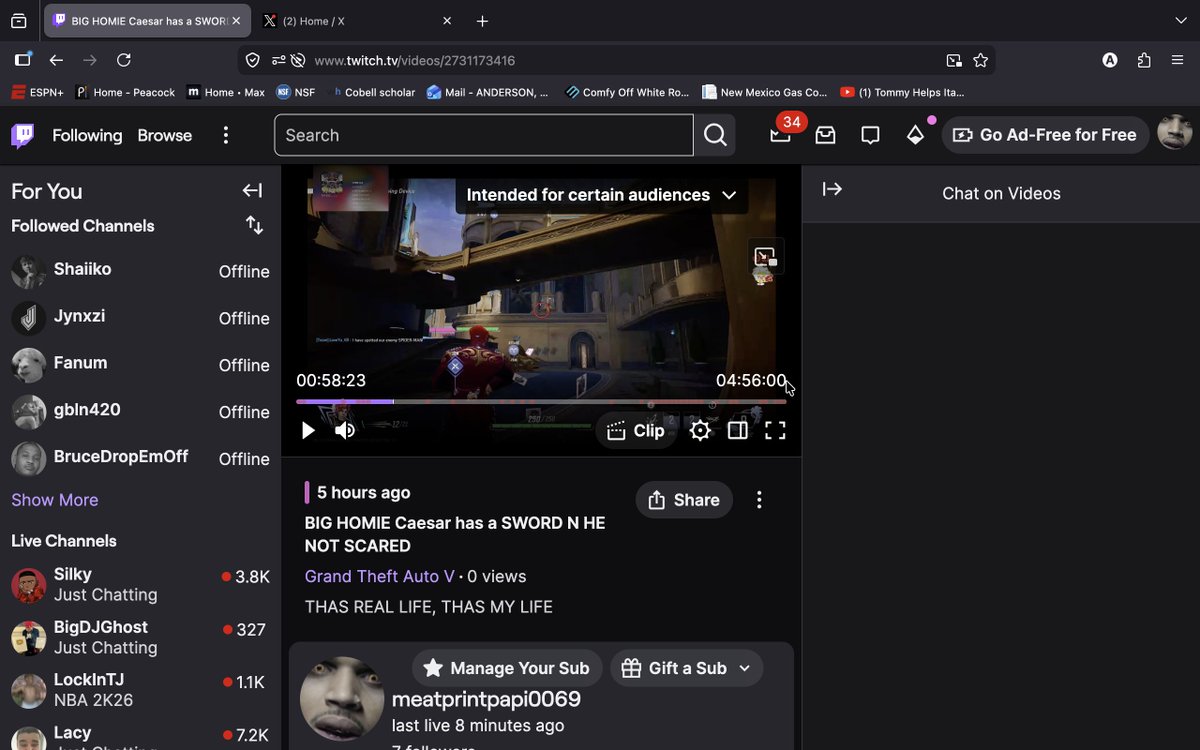
Task: Open the user avatar menu in Twitch header
Action: [1174, 134]
